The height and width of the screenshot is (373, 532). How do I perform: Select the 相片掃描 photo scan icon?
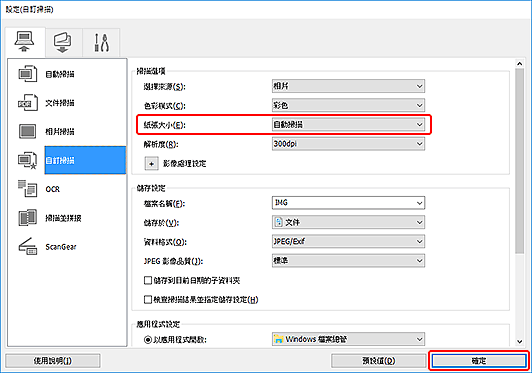click(x=27, y=131)
